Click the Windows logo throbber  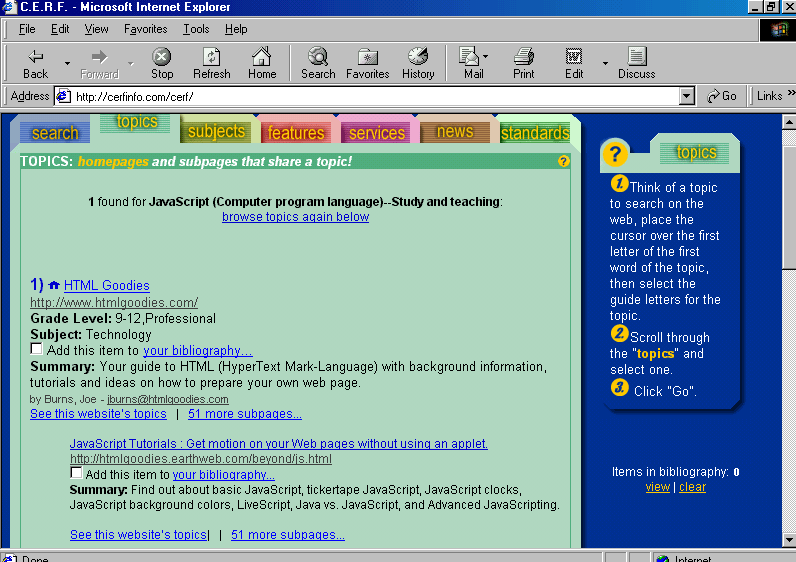pos(778,29)
